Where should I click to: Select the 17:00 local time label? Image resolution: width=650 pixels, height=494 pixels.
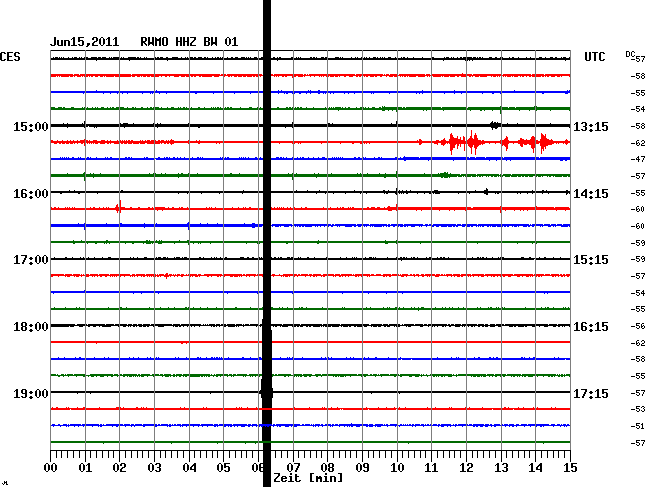pyautogui.click(x=31, y=260)
